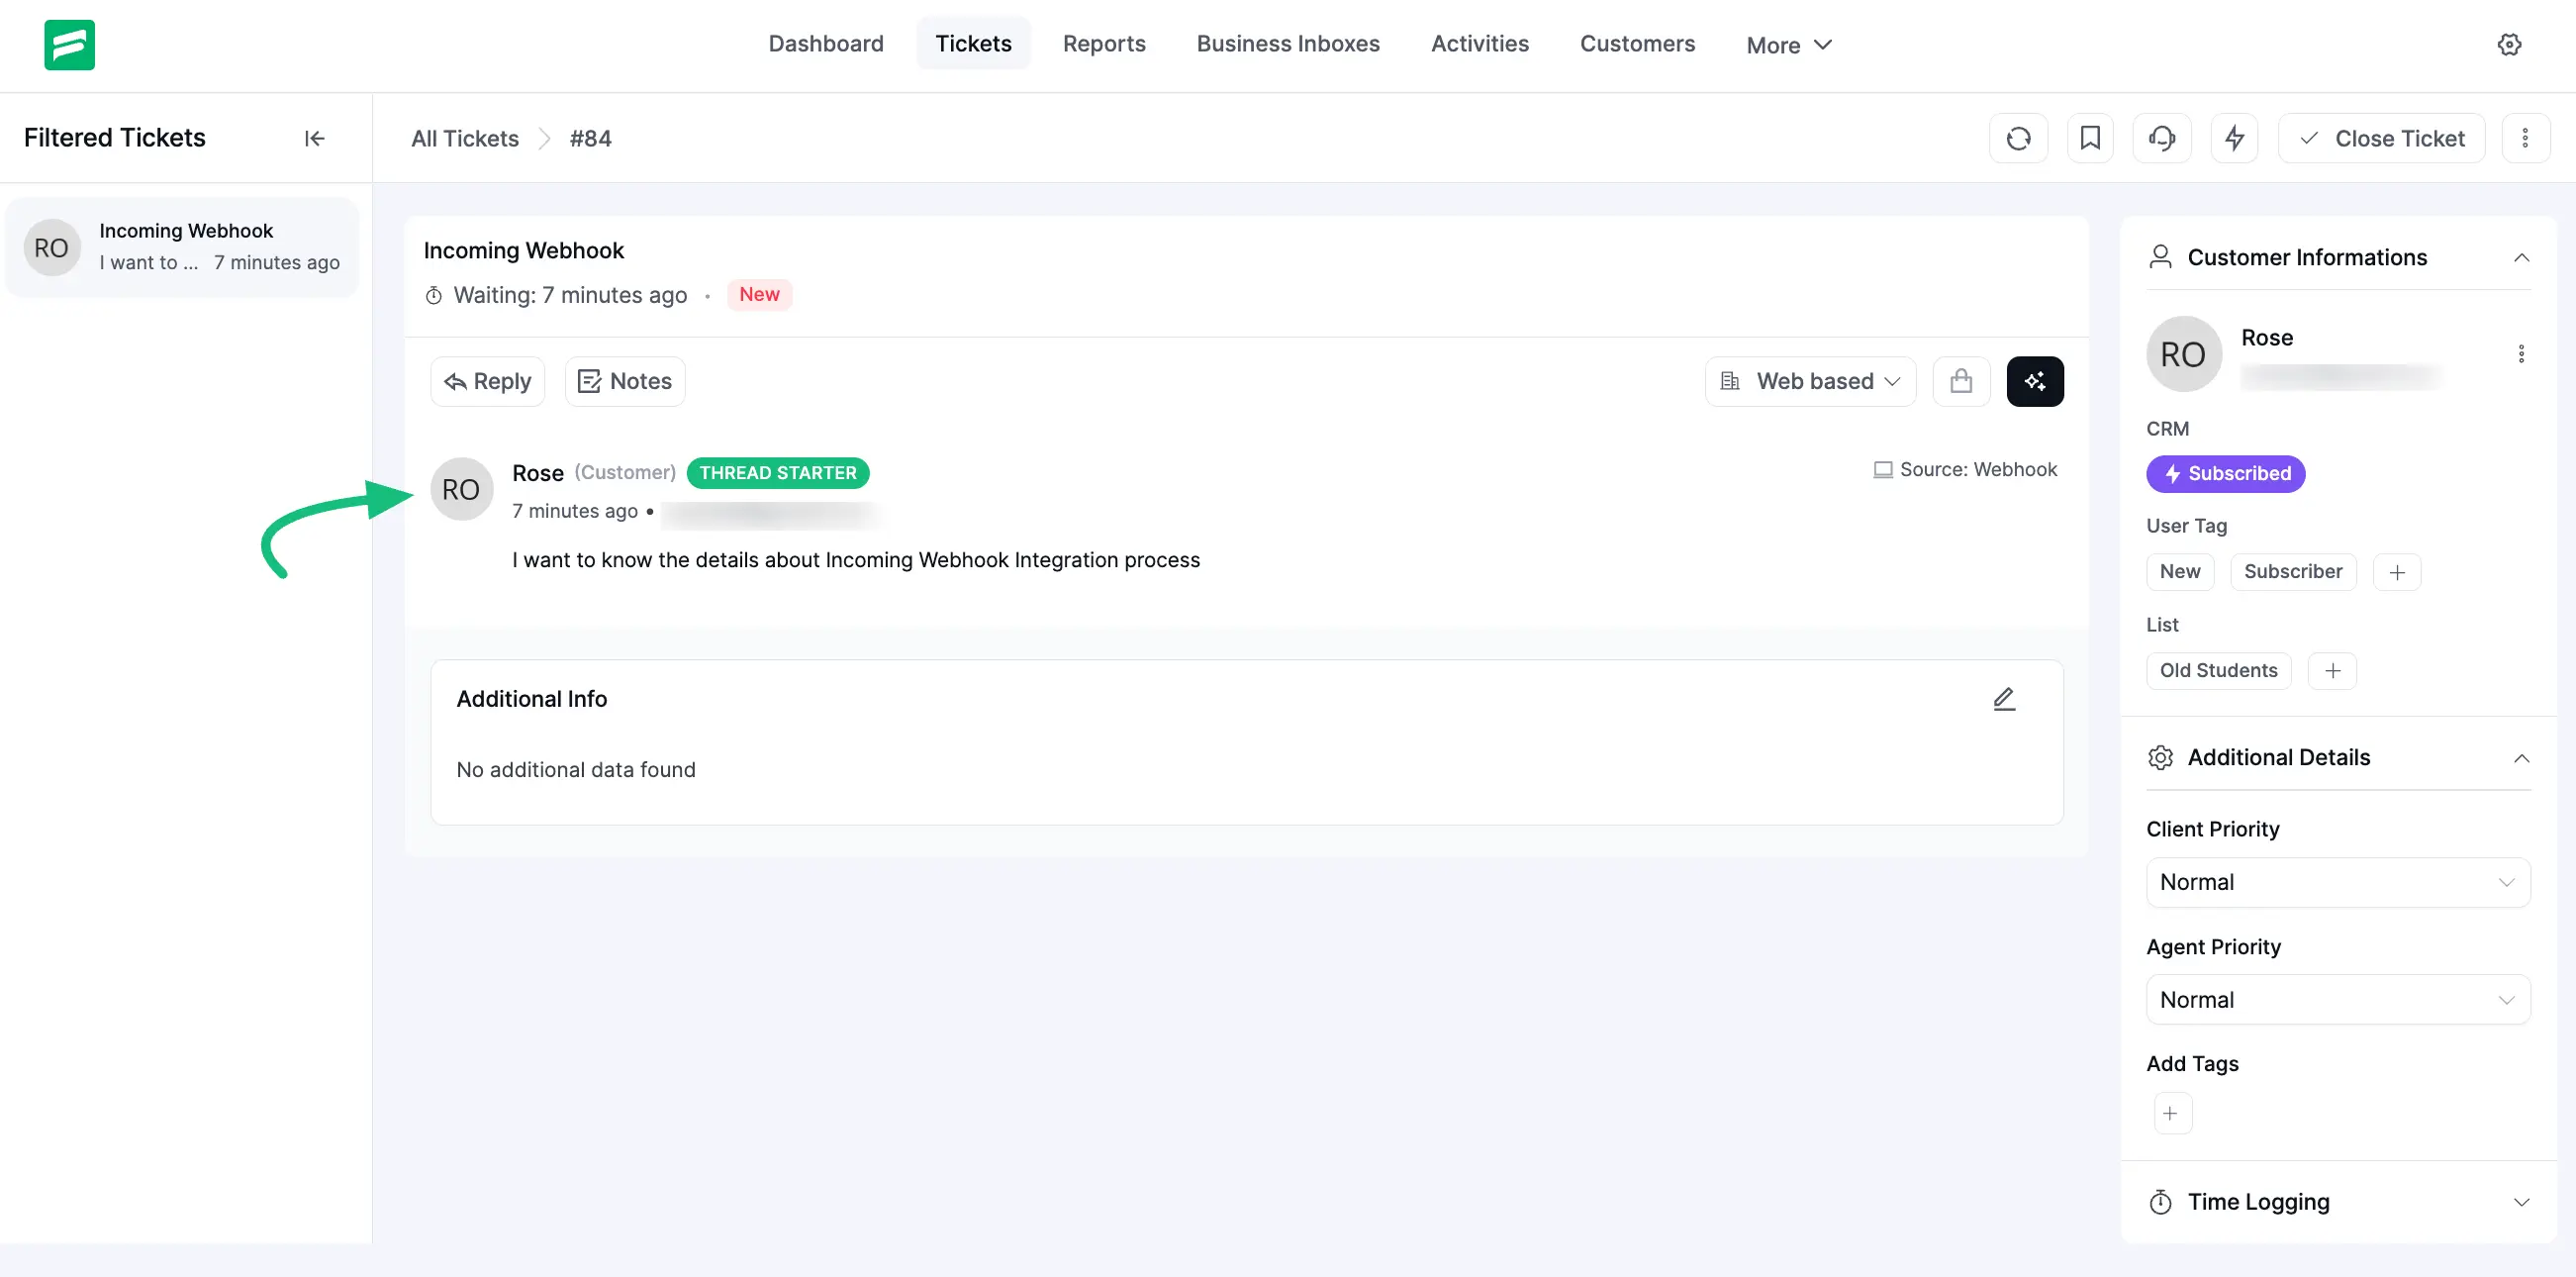Bookmark this ticket
The height and width of the screenshot is (1277, 2576).
[2090, 138]
